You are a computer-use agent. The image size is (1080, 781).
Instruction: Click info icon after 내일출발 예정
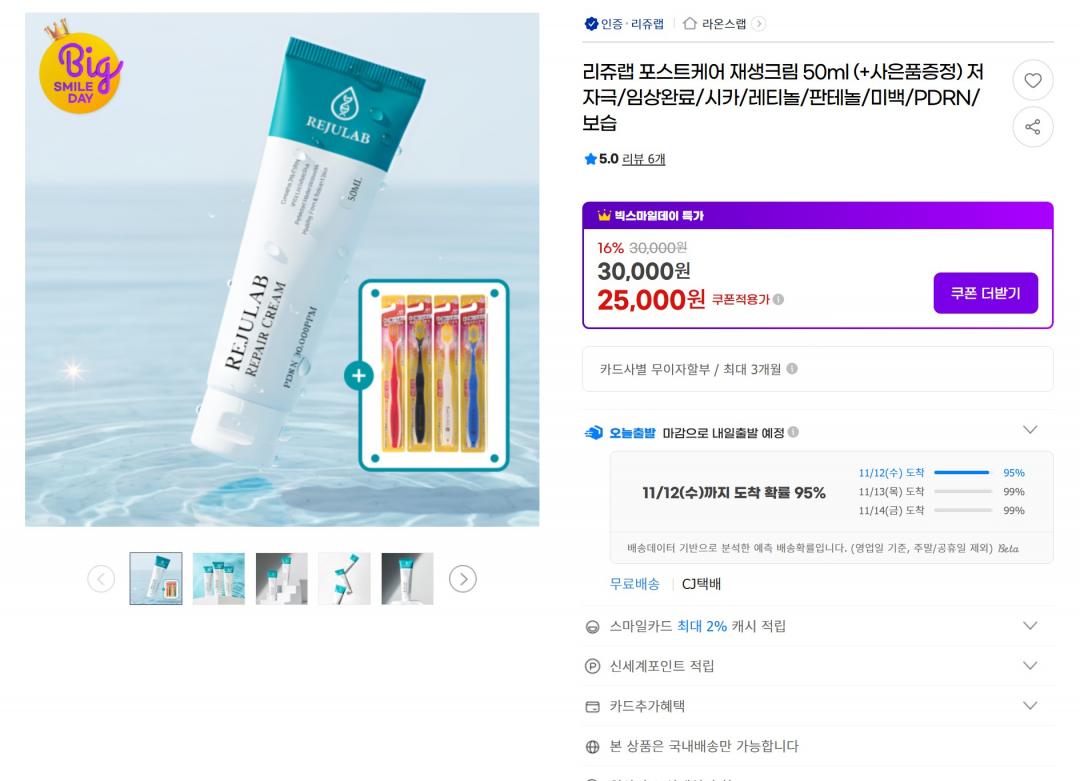[x=793, y=432]
